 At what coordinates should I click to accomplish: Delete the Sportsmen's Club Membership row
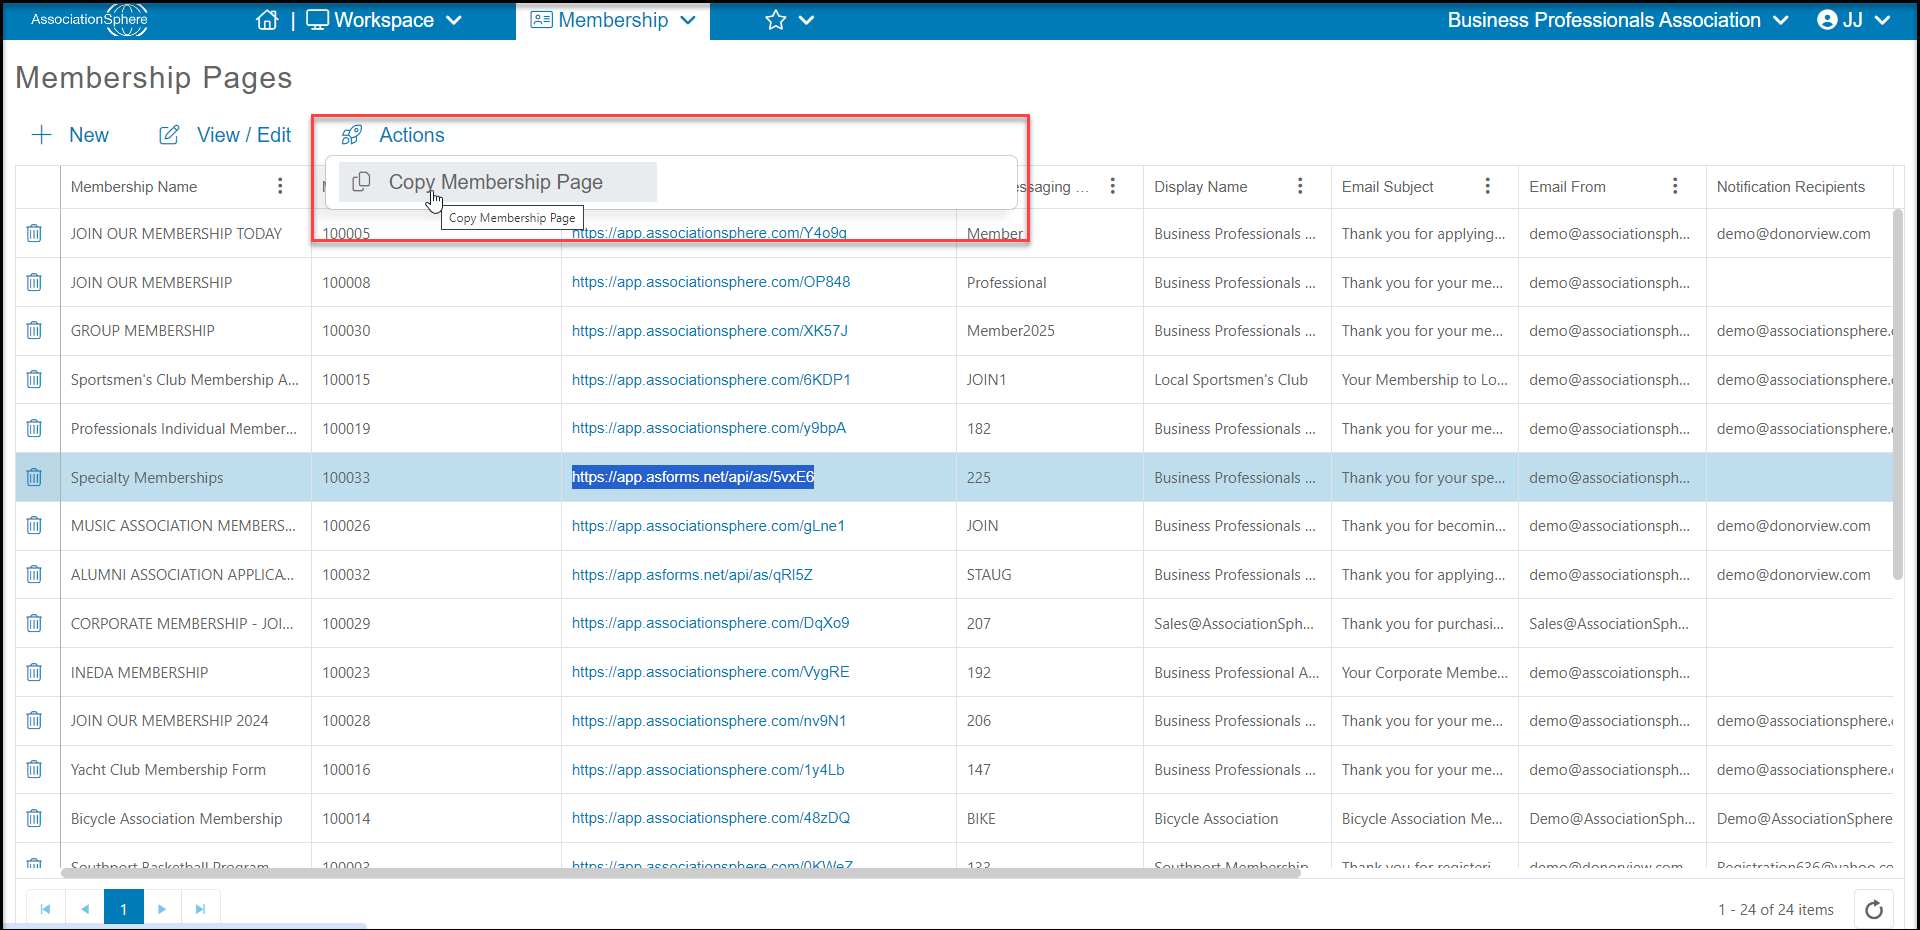pos(34,379)
